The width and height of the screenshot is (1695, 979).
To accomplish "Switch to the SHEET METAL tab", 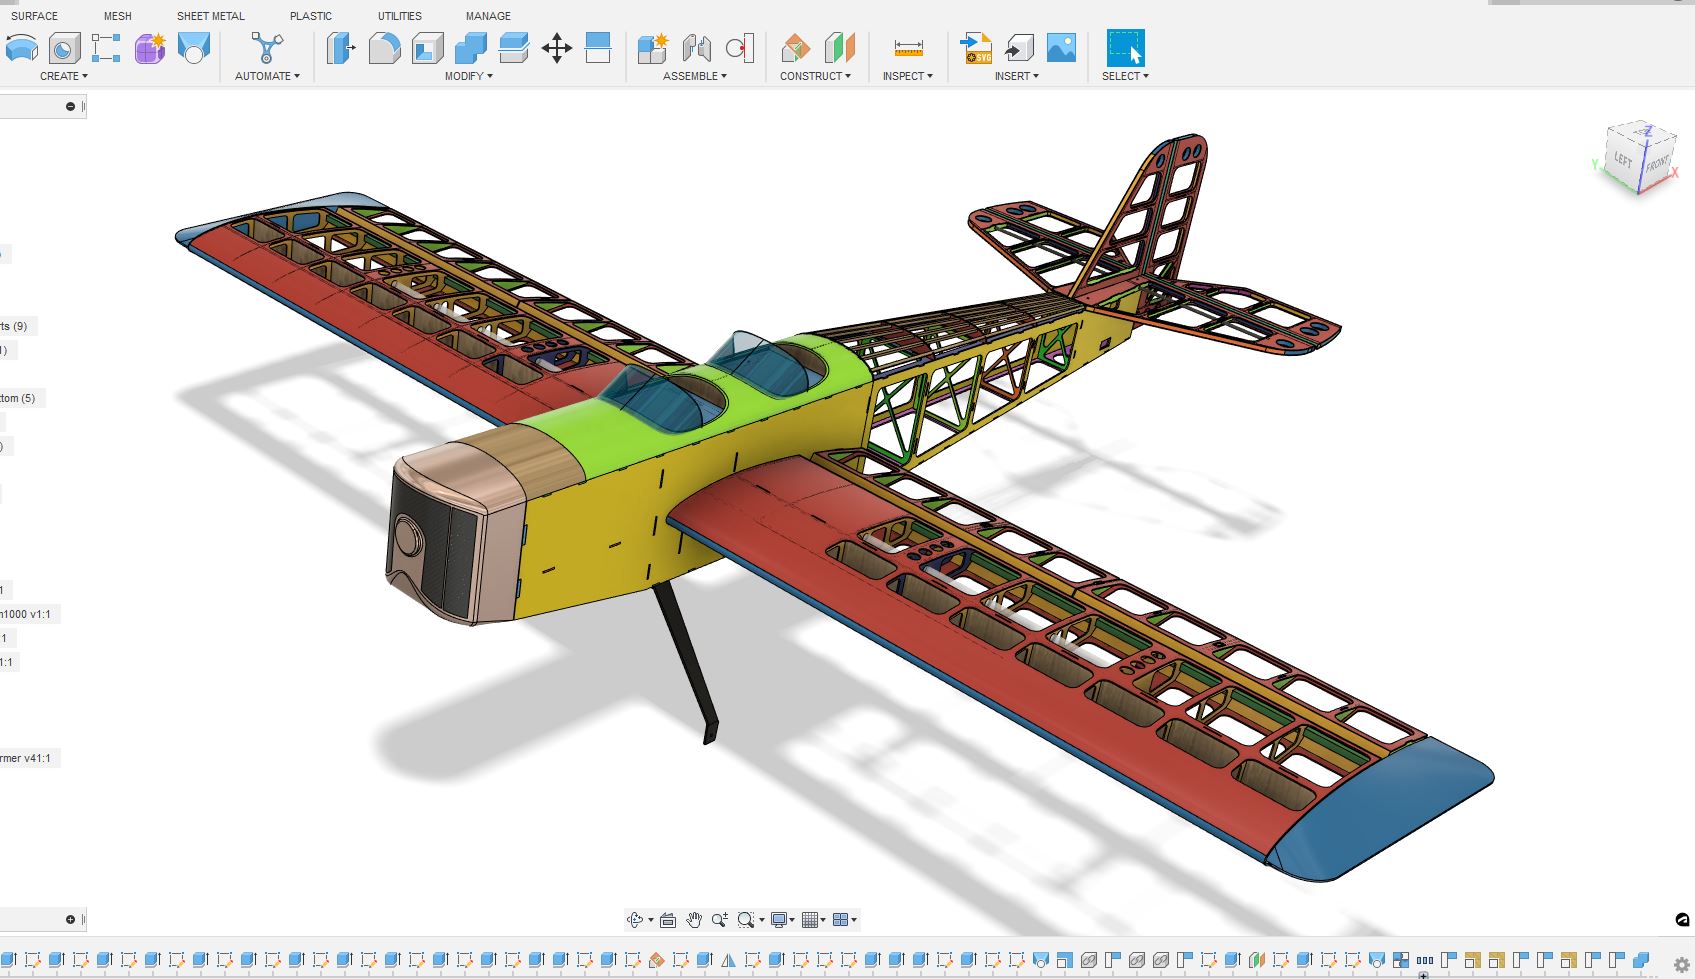I will (x=210, y=16).
